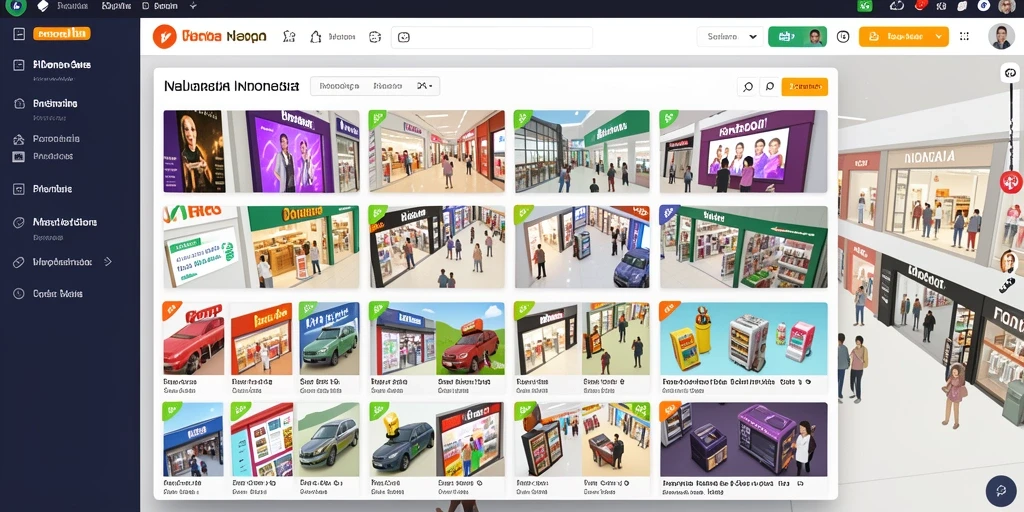Select the second tab in the panel's segmented control

coord(388,86)
